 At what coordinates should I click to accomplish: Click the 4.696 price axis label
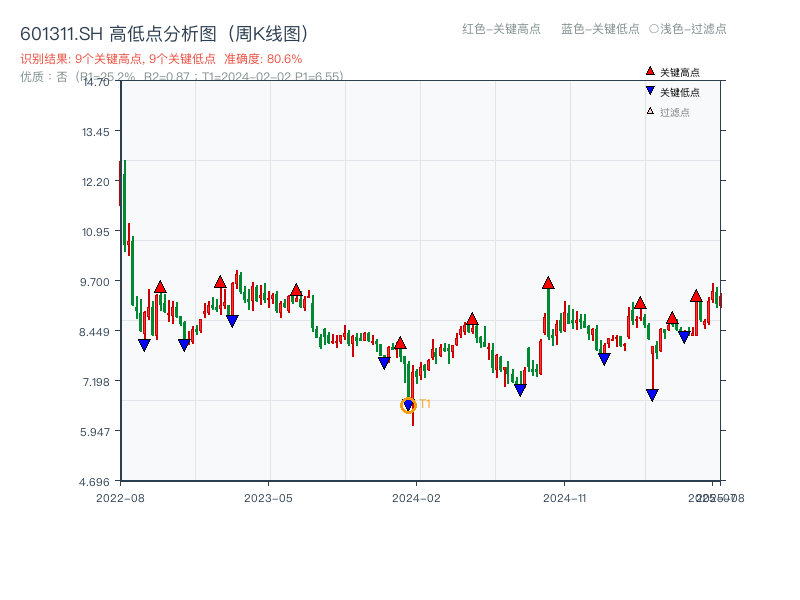click(x=94, y=482)
